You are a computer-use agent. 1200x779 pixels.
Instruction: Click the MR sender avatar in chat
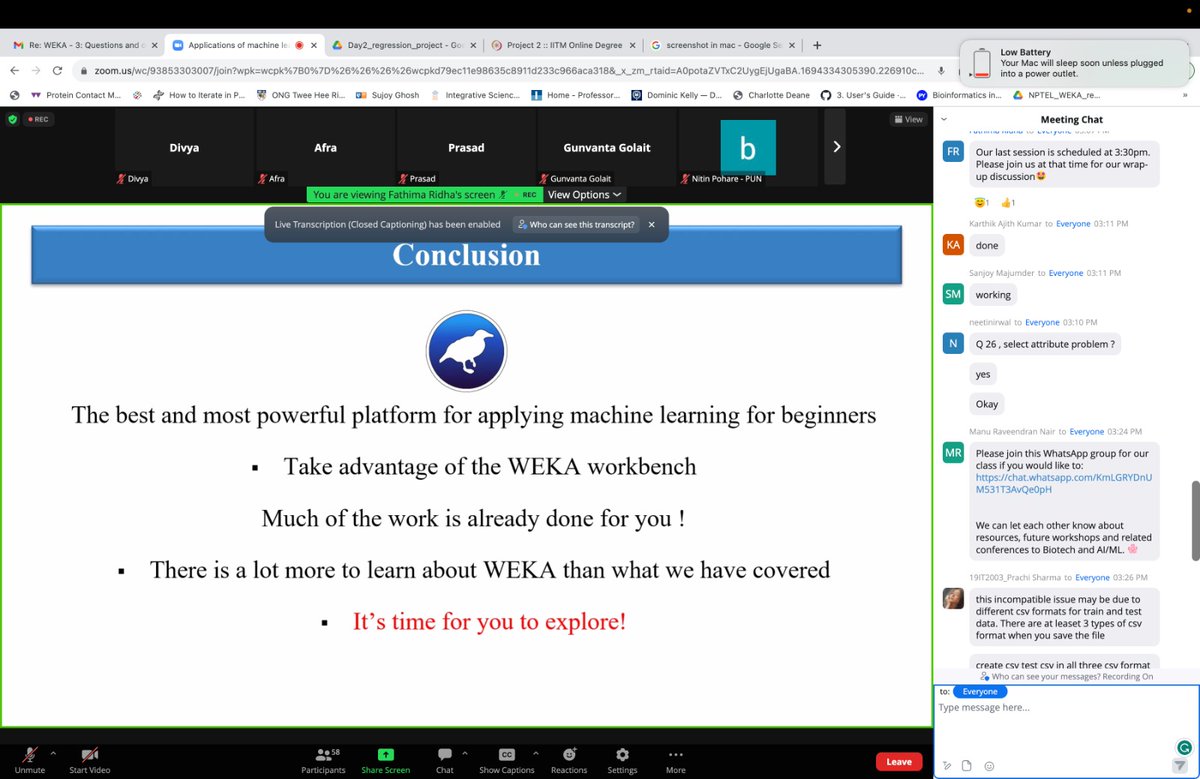(953, 453)
